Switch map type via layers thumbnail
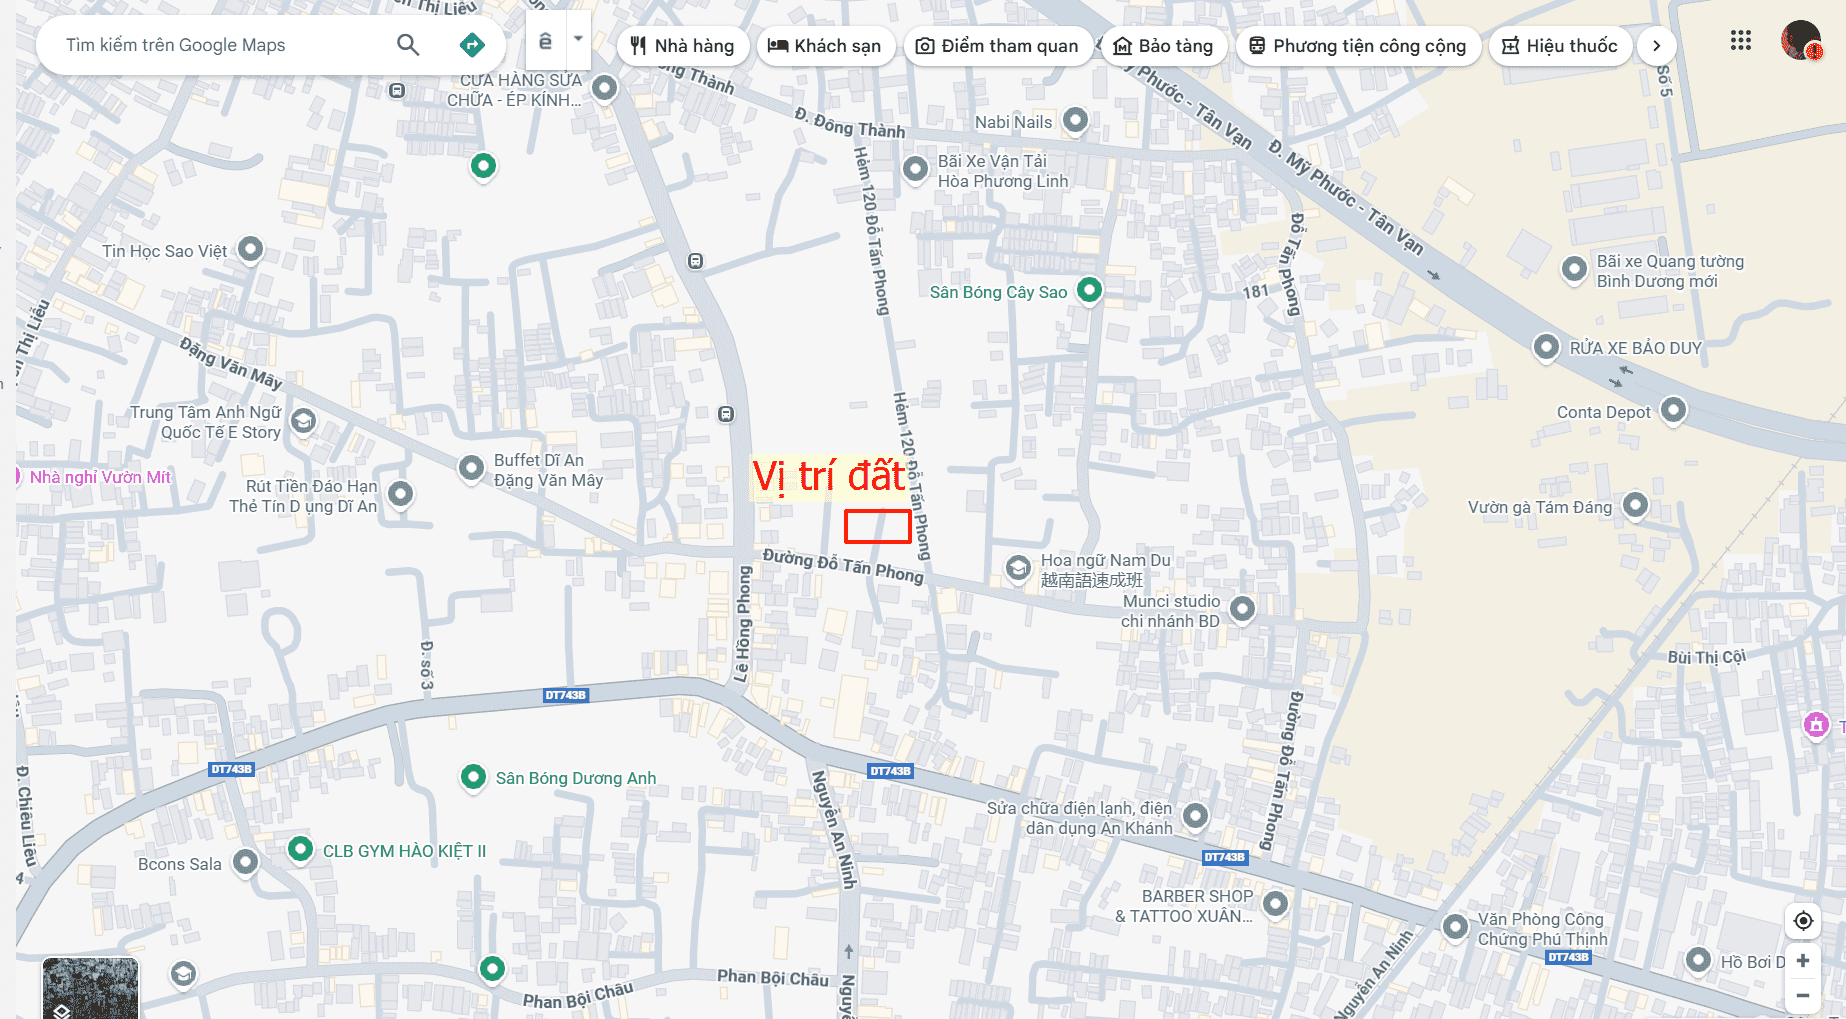Viewport: 1846px width, 1019px height. (x=90, y=988)
